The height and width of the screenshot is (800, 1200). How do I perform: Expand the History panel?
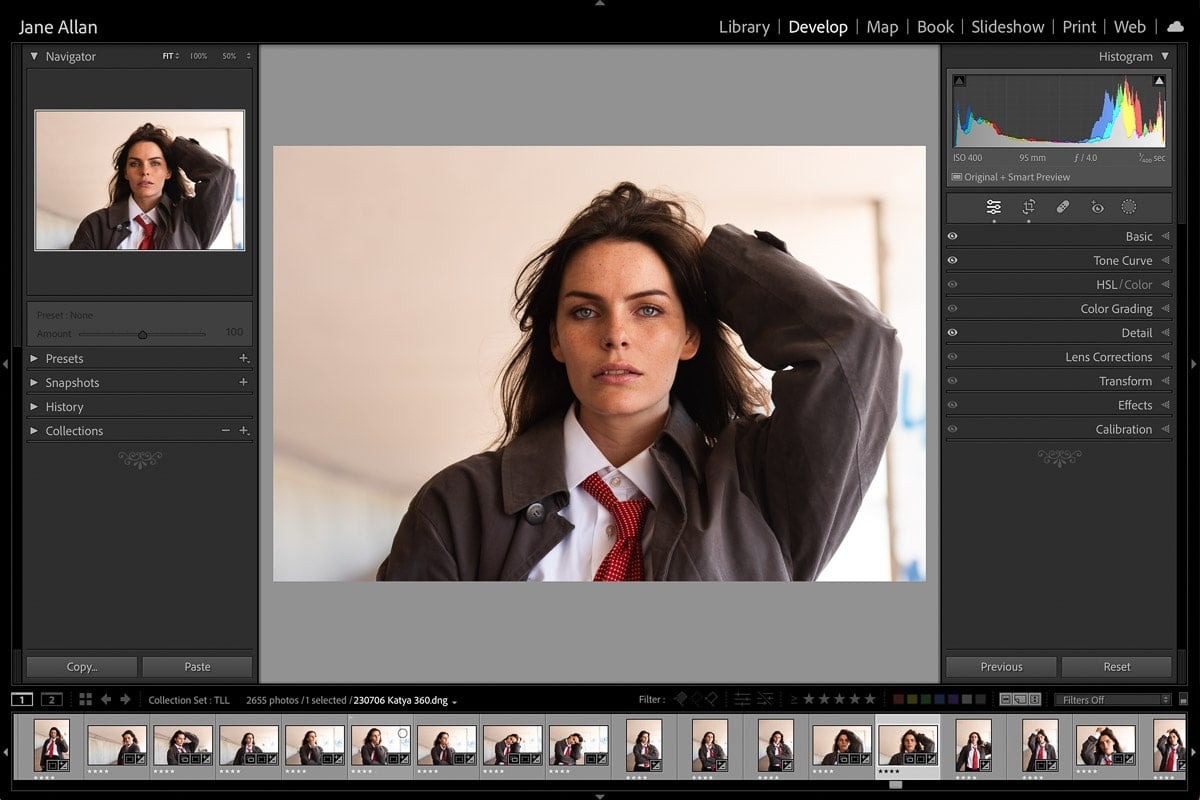(x=34, y=407)
